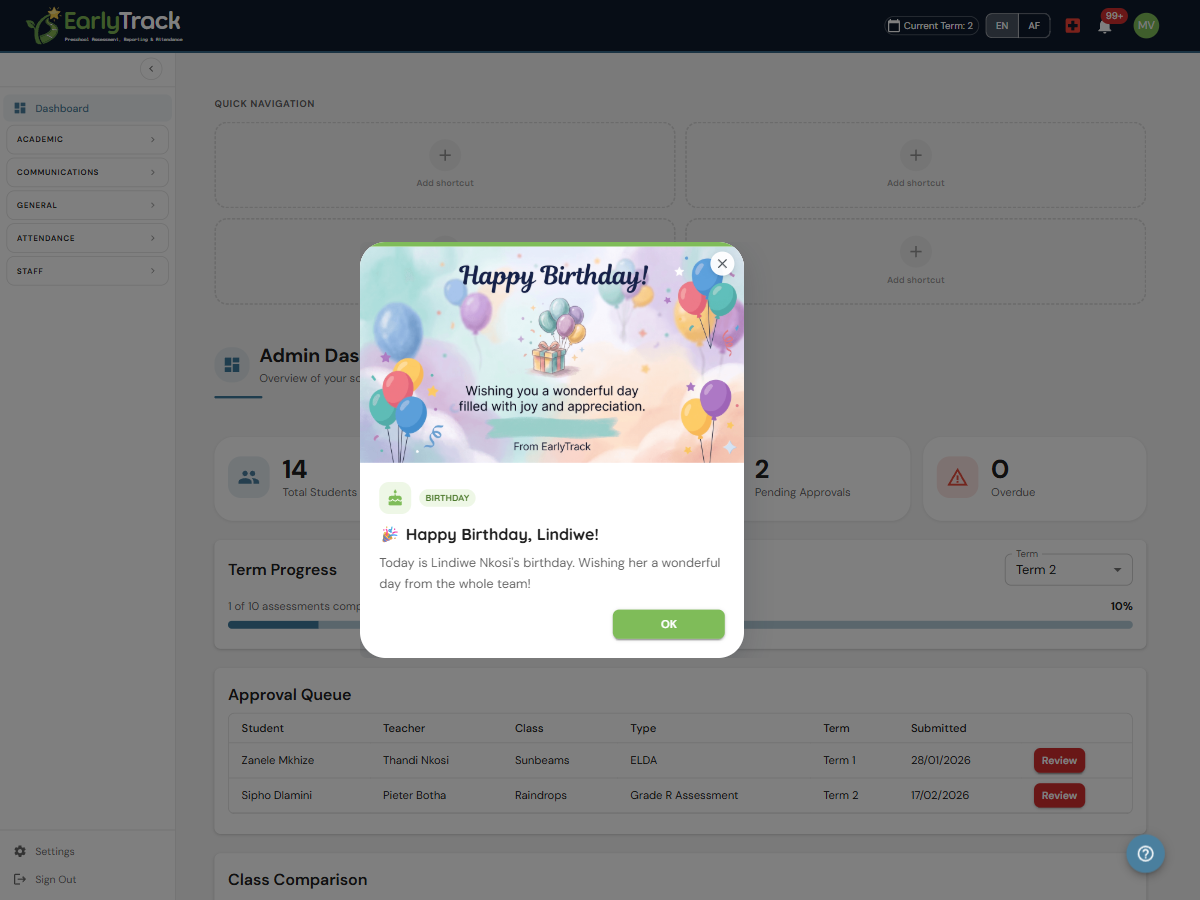Open the notifications bell

[x=1105, y=26]
